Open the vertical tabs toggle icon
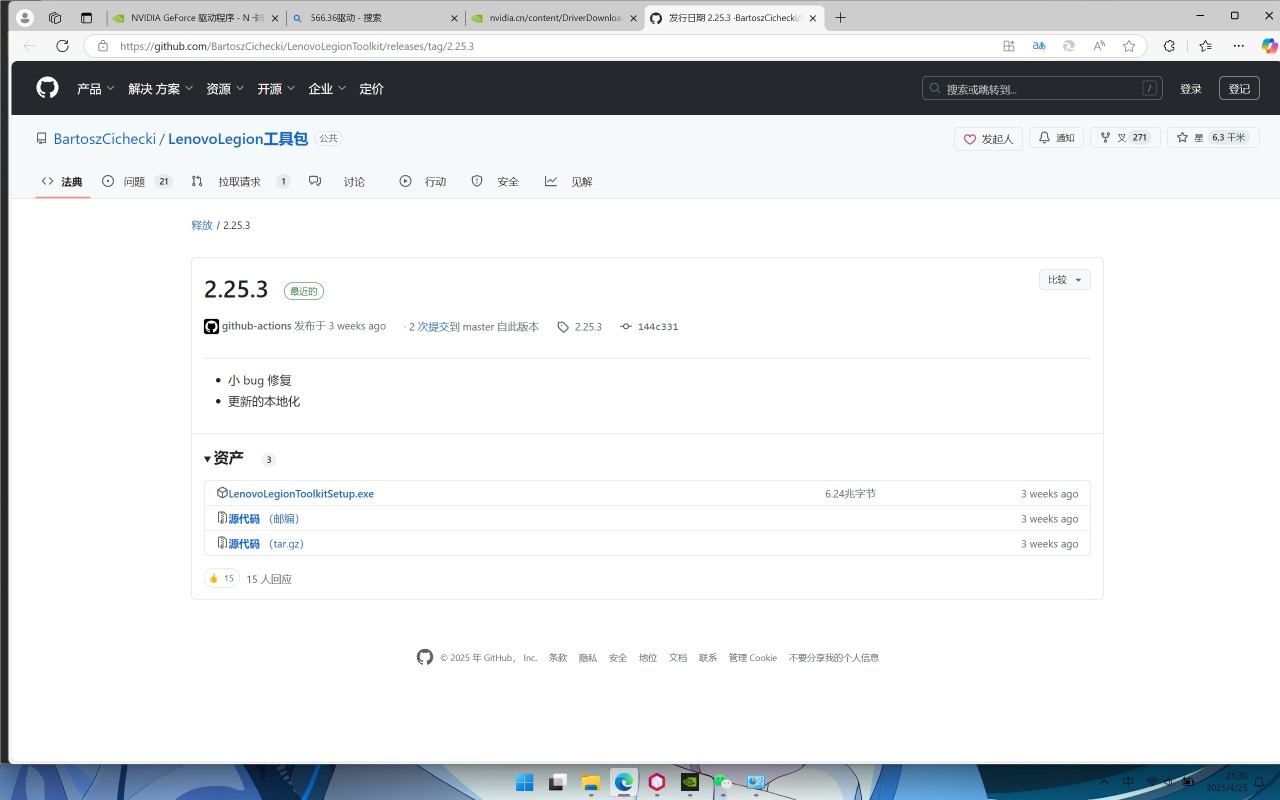This screenshot has width=1280, height=800. (x=86, y=18)
